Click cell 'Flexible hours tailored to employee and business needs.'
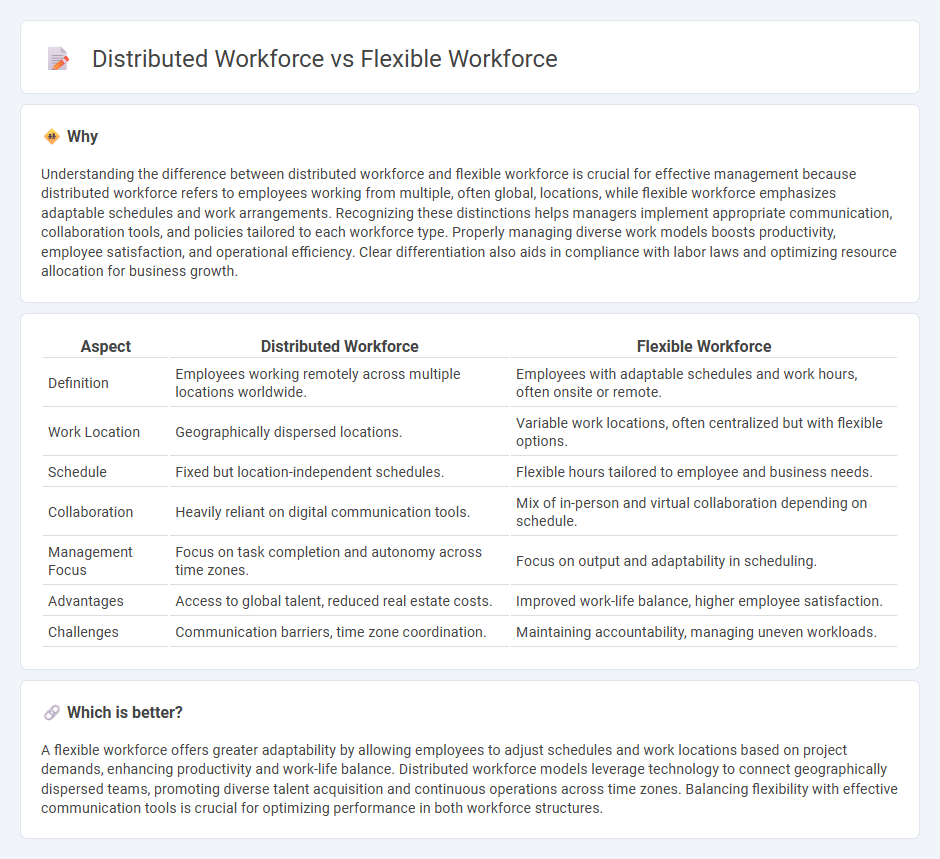Viewport: 940px width, 859px height. click(x=704, y=472)
